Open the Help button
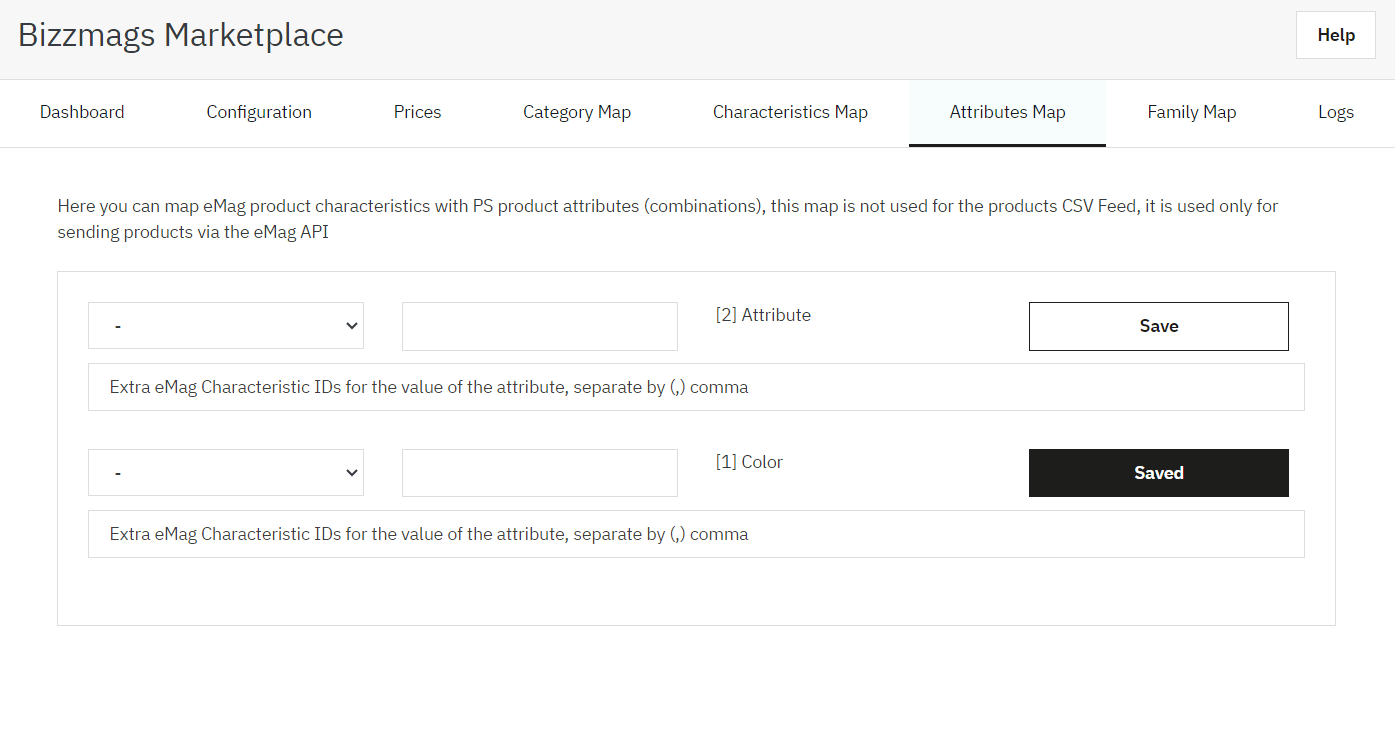 [x=1335, y=35]
